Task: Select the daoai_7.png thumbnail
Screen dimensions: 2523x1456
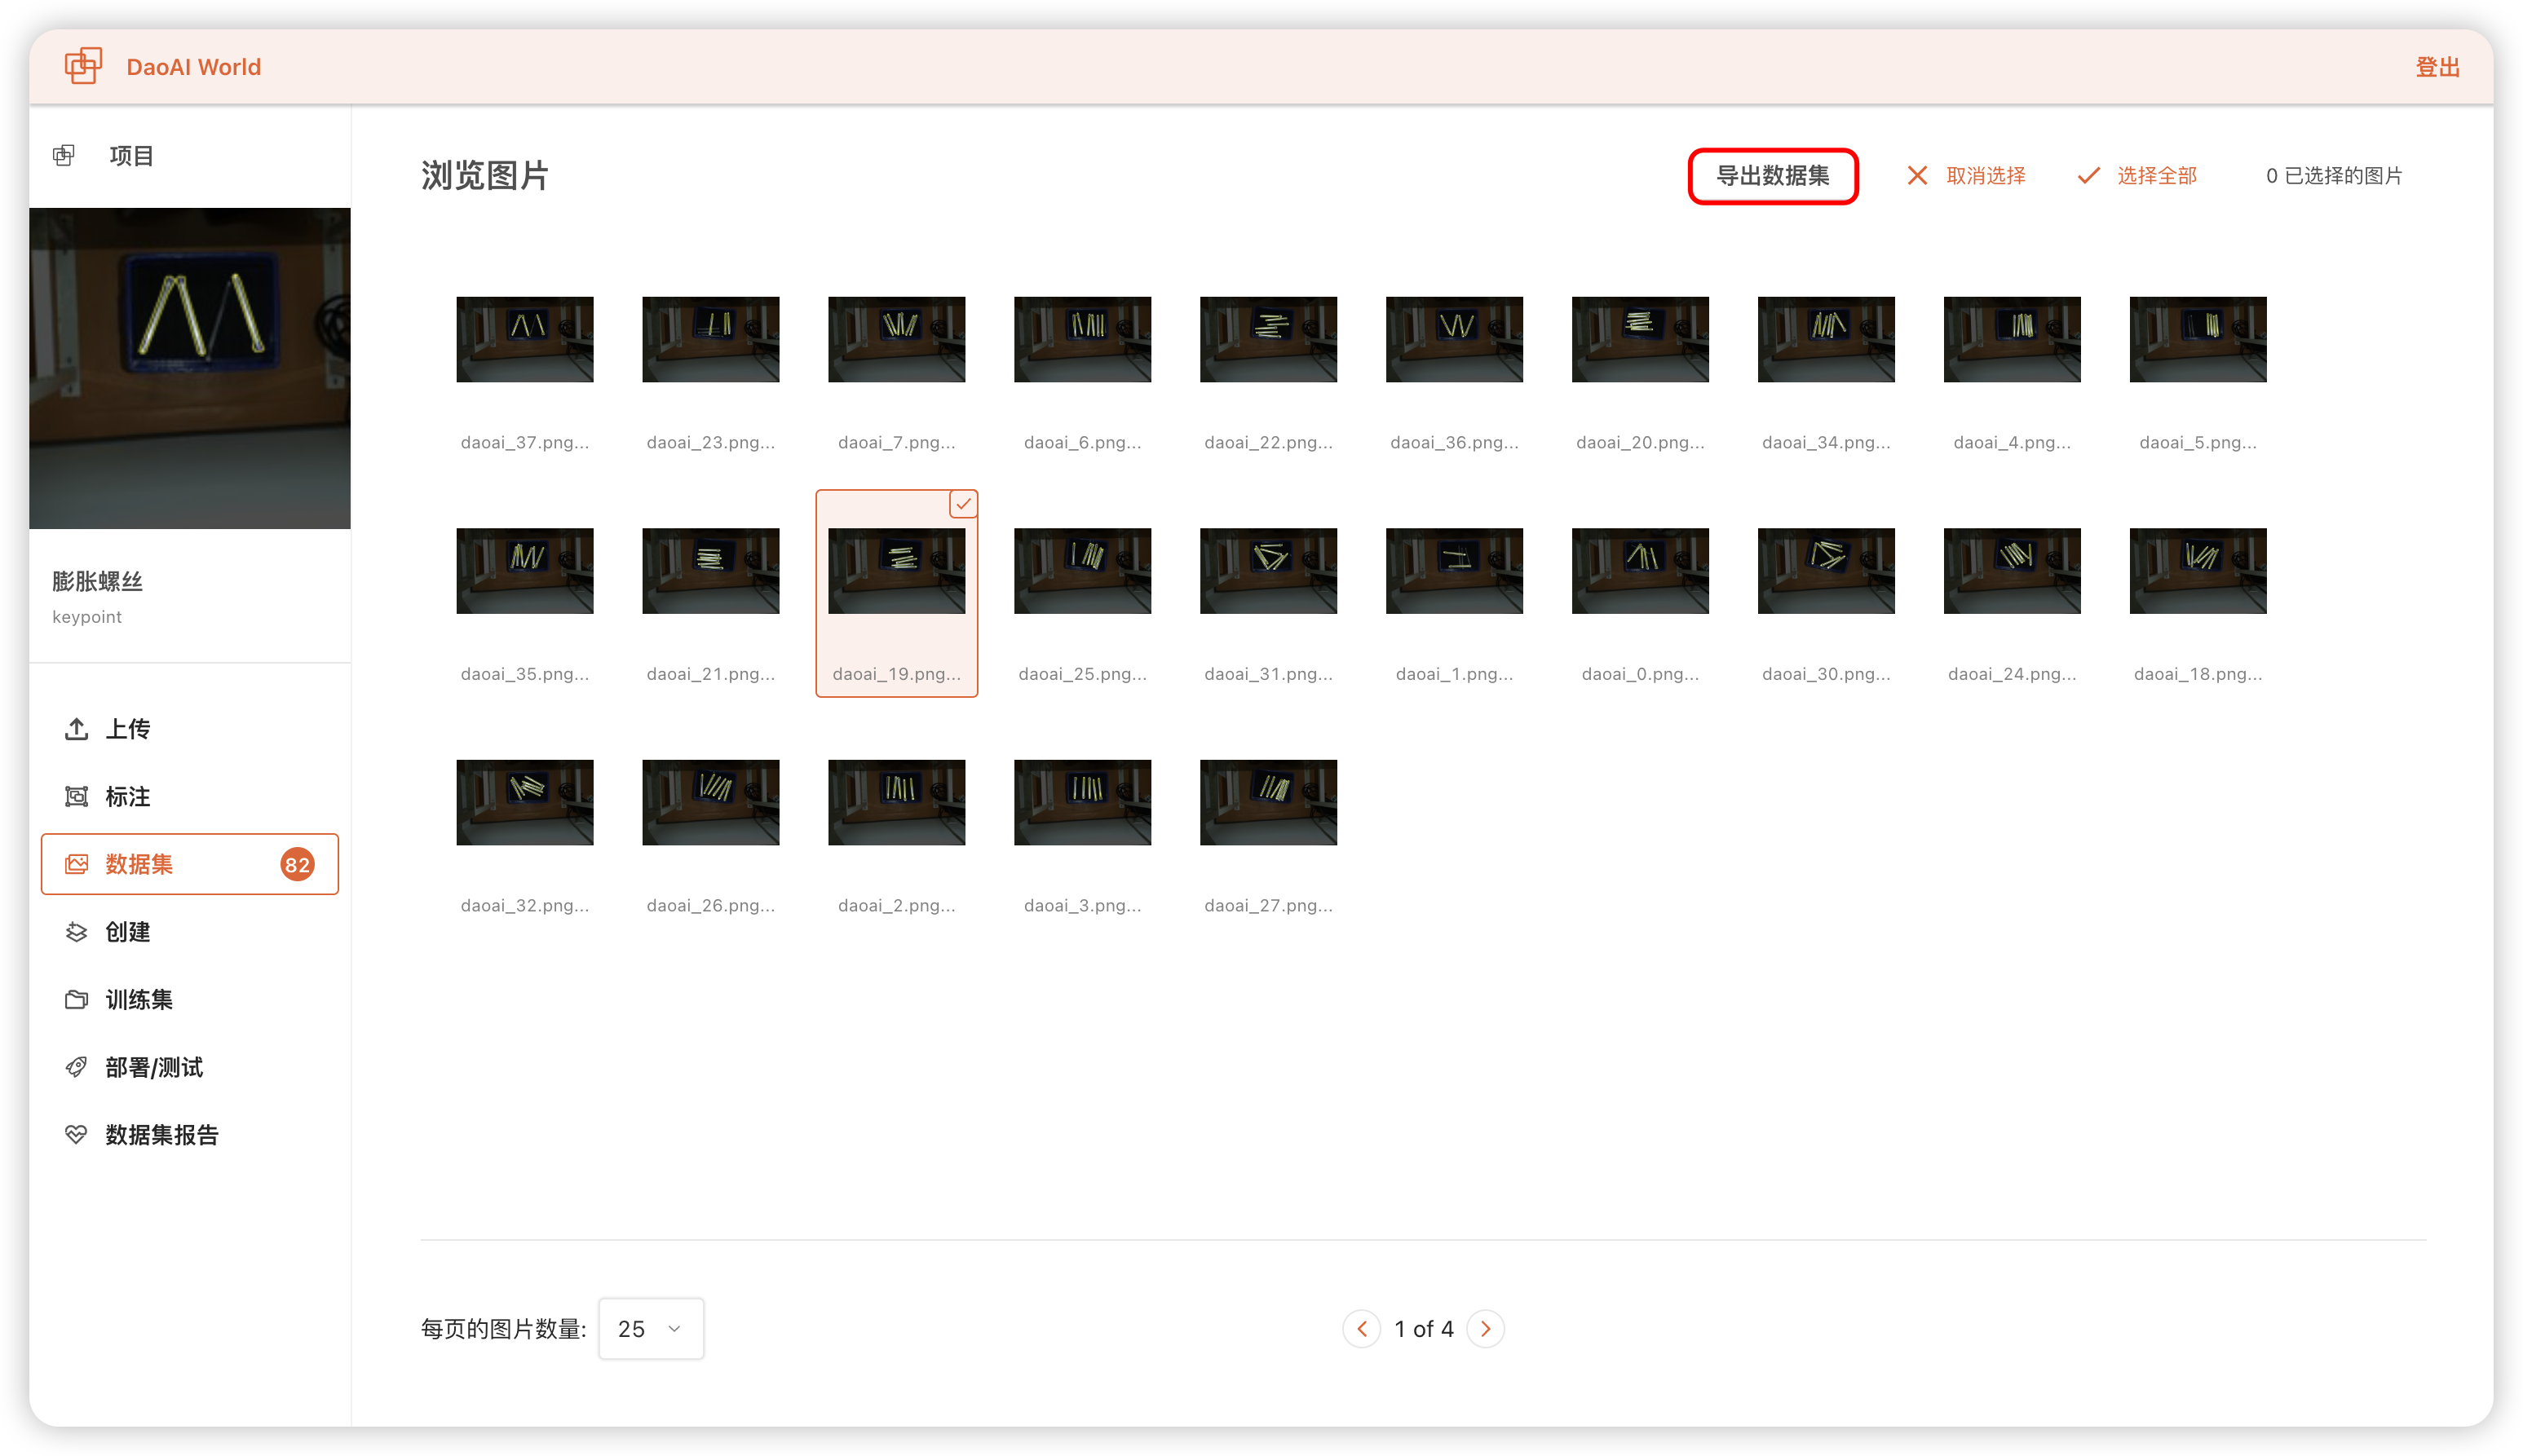Action: click(897, 339)
